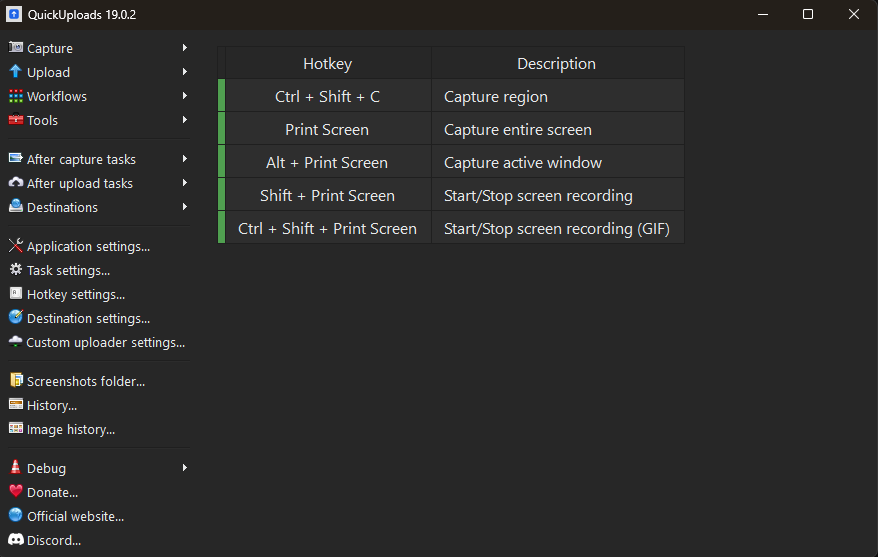Click the colorful Workflows grid icon
Viewport: 878px width, 557px height.
tap(16, 96)
